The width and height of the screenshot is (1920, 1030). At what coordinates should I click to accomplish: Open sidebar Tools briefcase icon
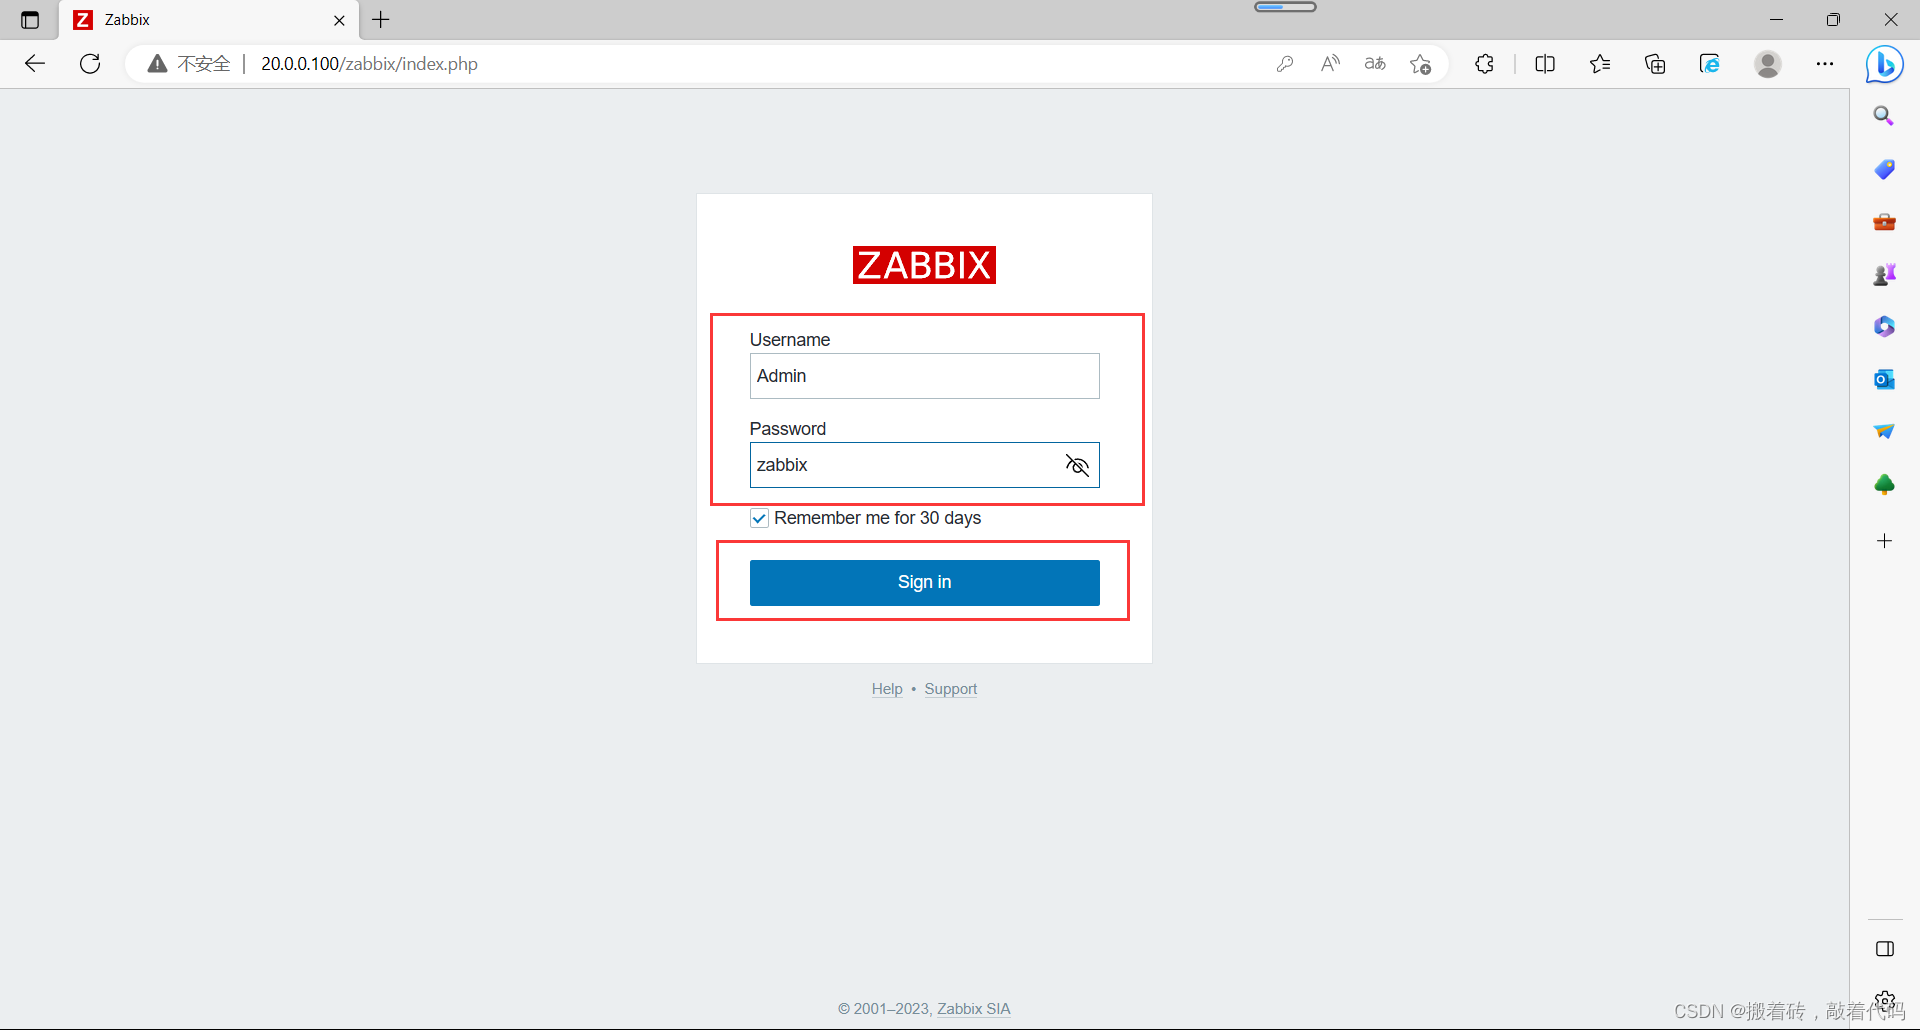click(x=1884, y=222)
